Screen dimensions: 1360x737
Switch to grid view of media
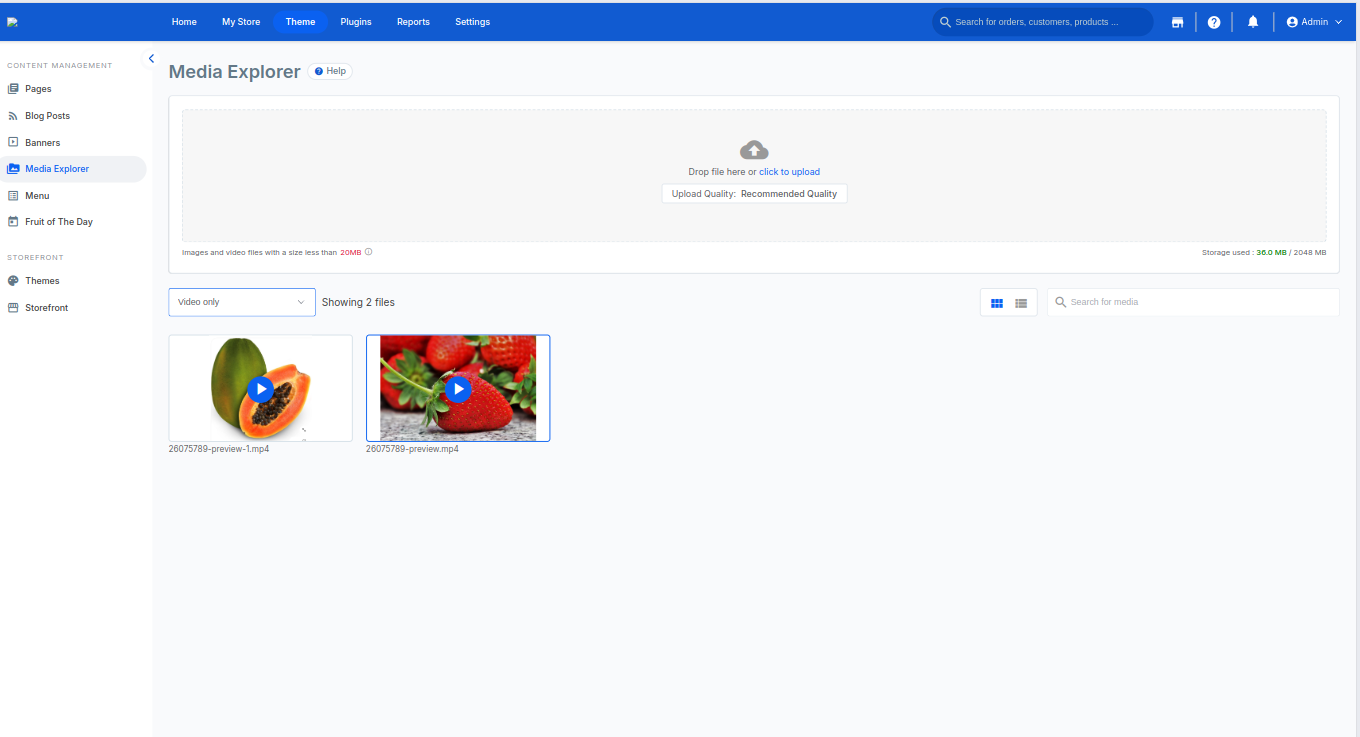(997, 303)
